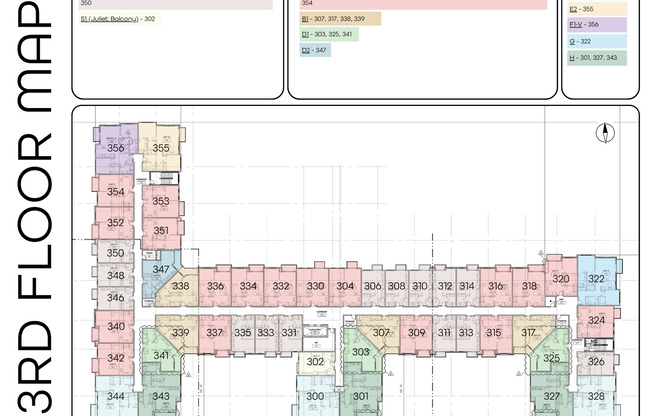Click unit 308 on the map
Screen dimensions: 652x416
click(x=396, y=286)
